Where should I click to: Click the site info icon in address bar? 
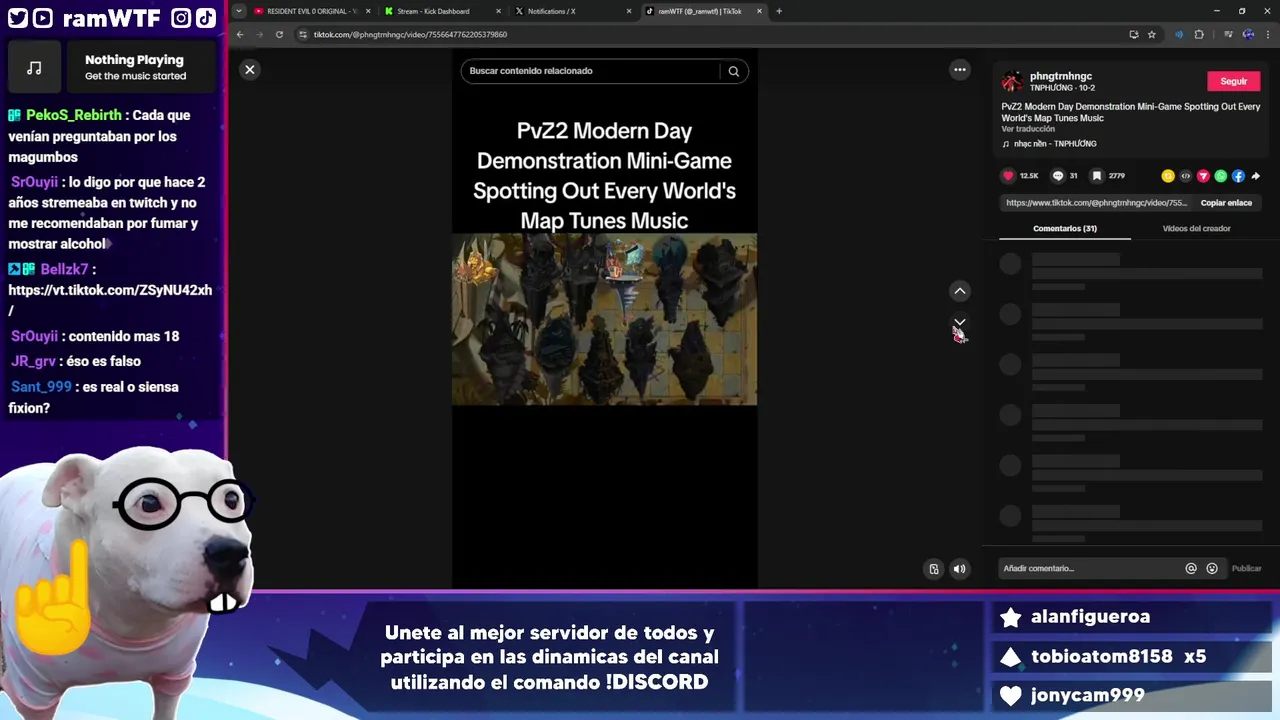[303, 34]
